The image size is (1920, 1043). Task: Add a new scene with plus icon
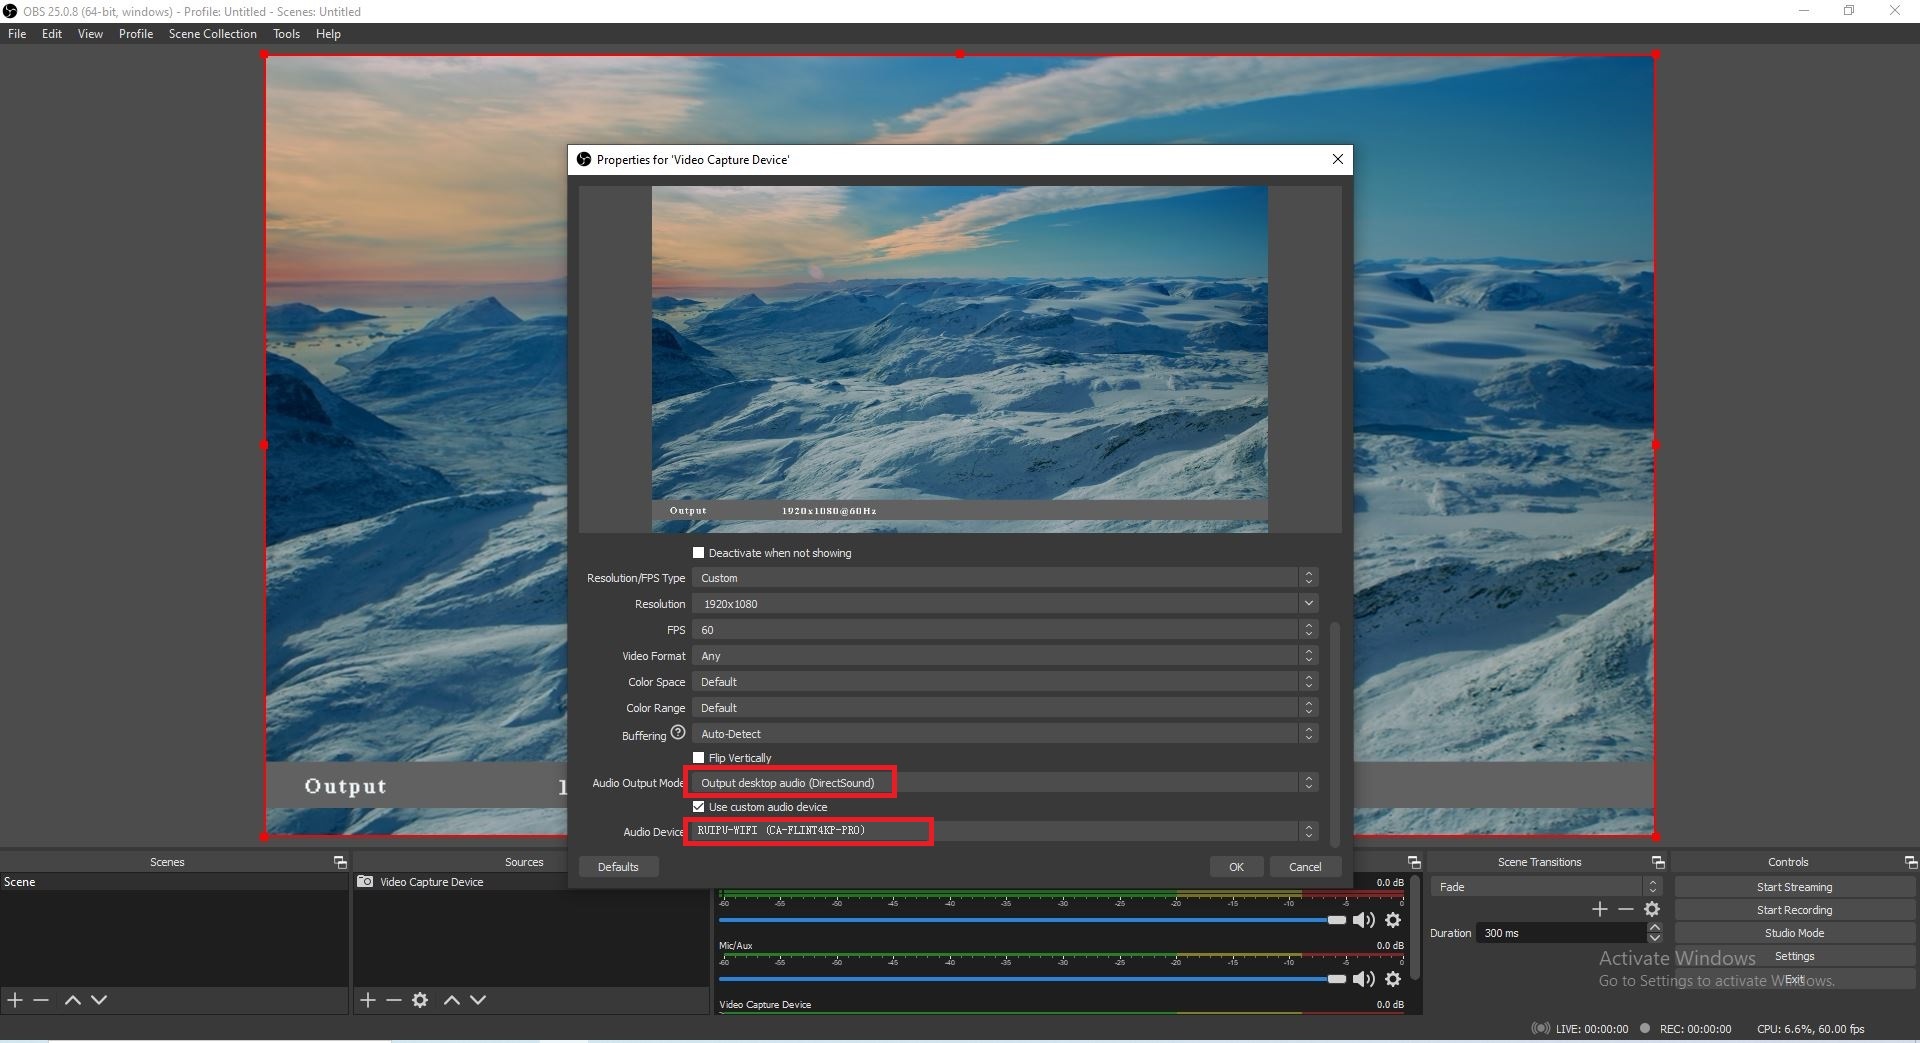tap(15, 1000)
